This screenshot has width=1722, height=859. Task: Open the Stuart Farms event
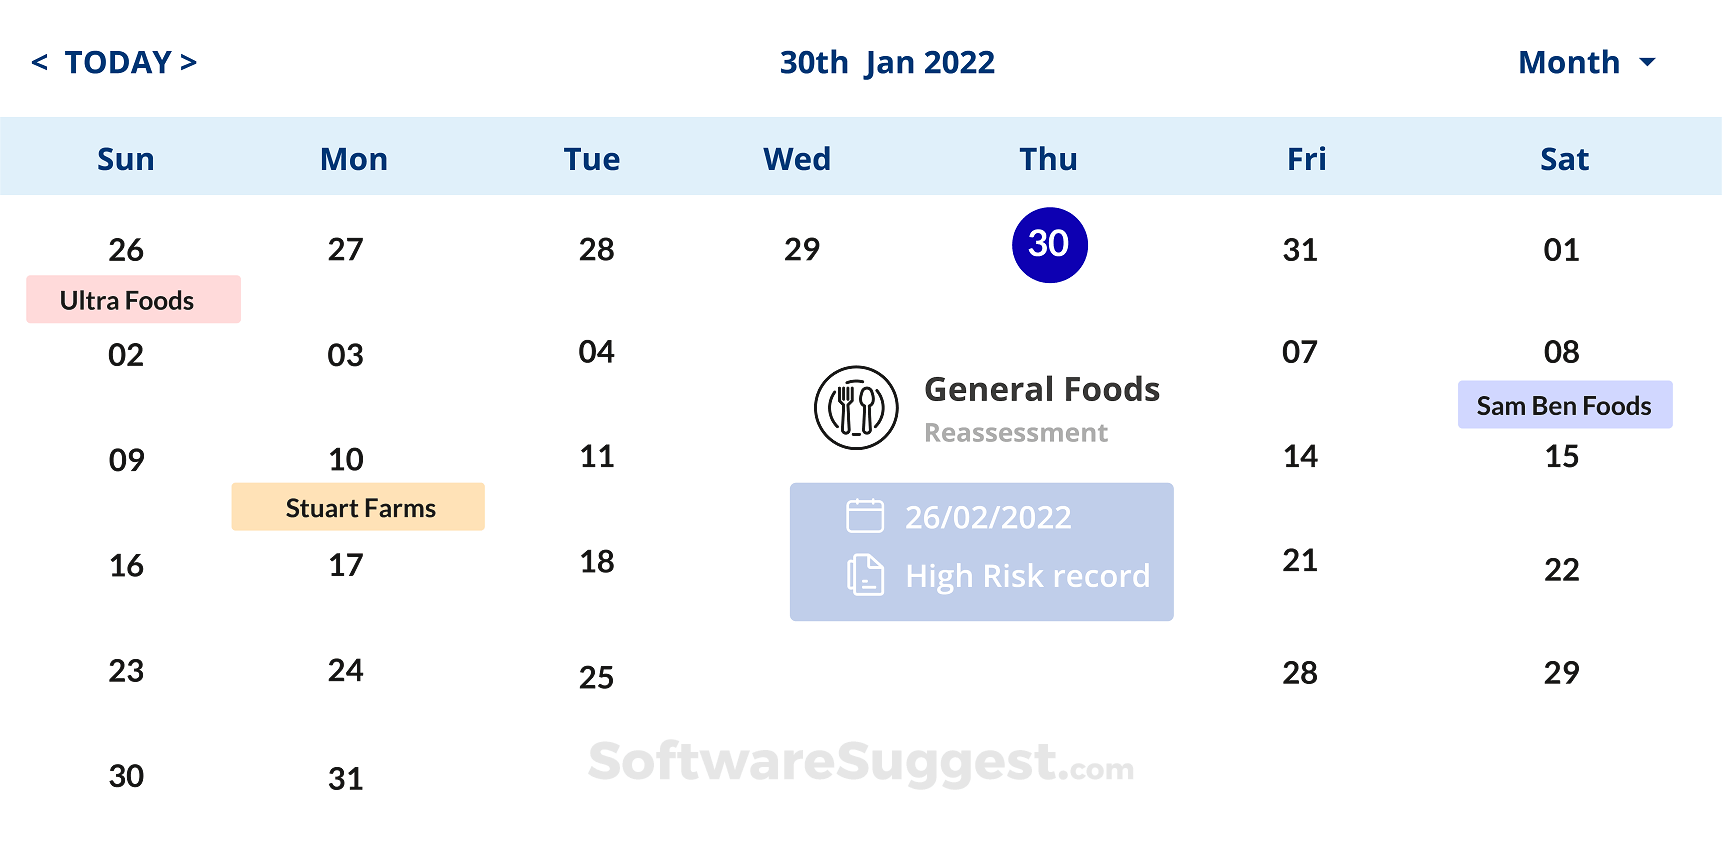(358, 508)
